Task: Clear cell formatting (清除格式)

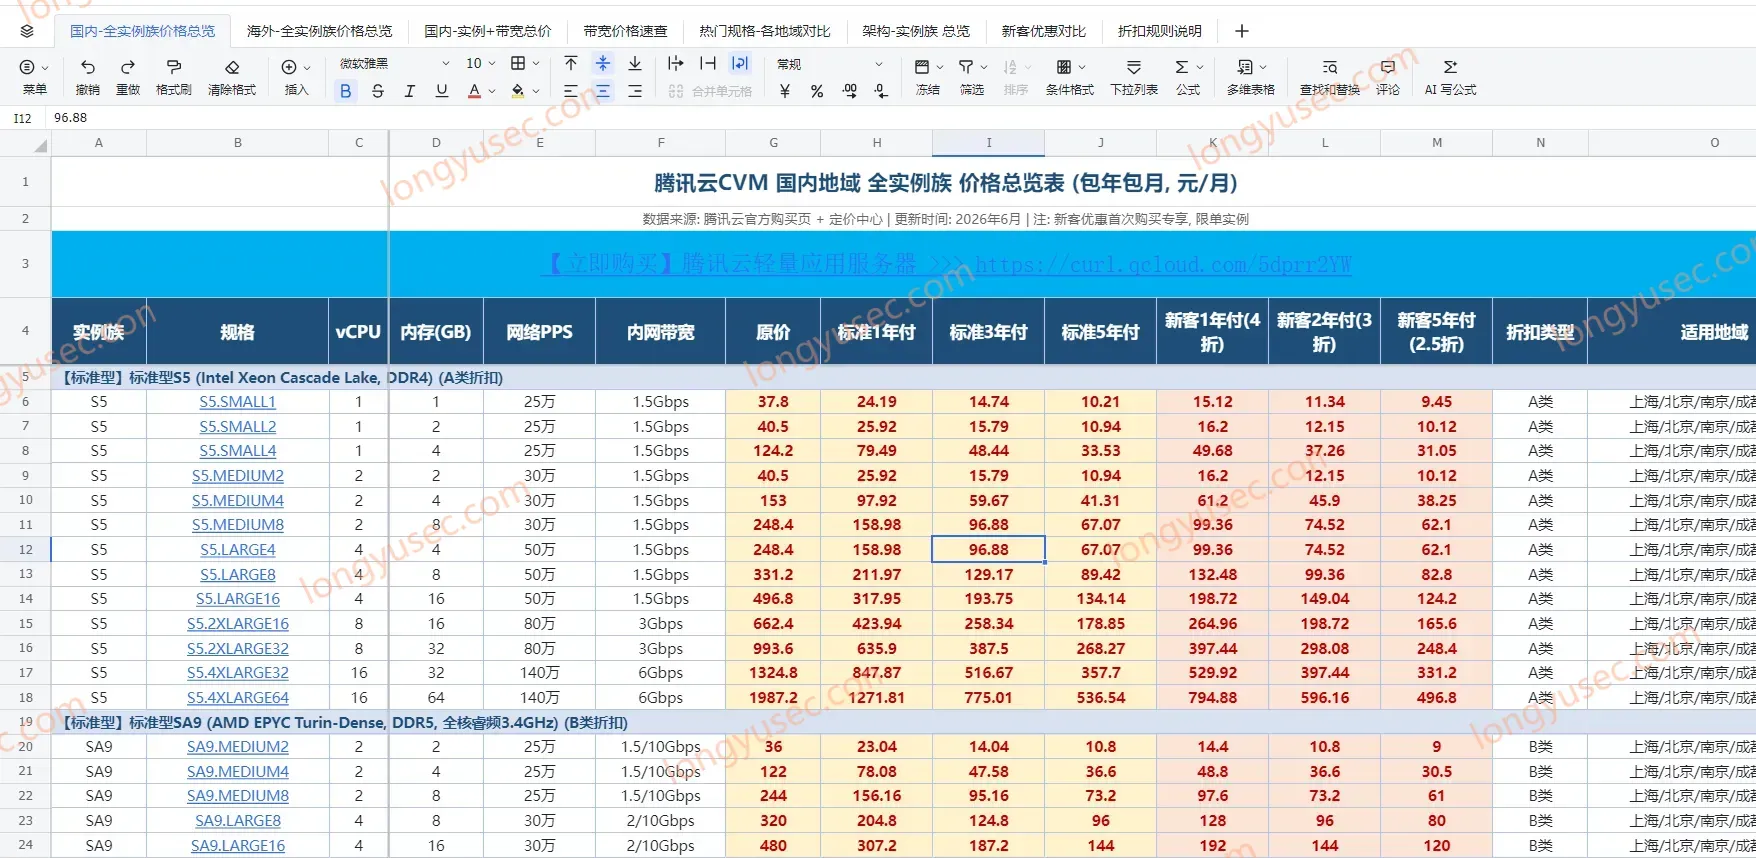Action: [232, 76]
